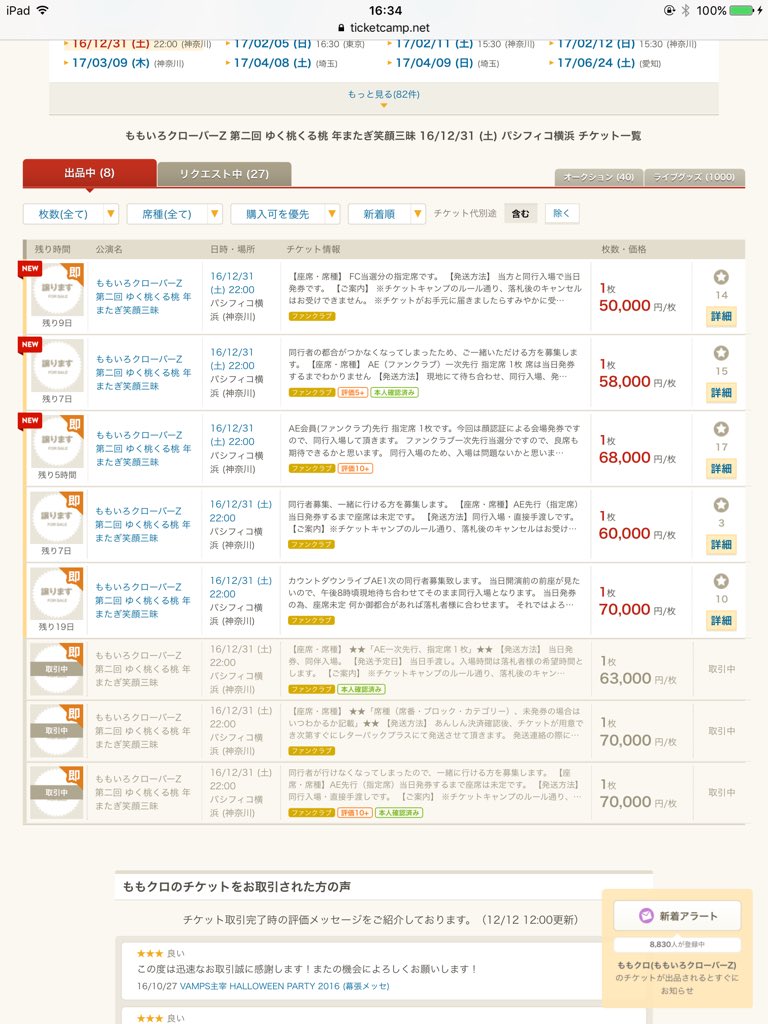
Task: Switch to 出品中 (8) tab
Action: [x=89, y=173]
